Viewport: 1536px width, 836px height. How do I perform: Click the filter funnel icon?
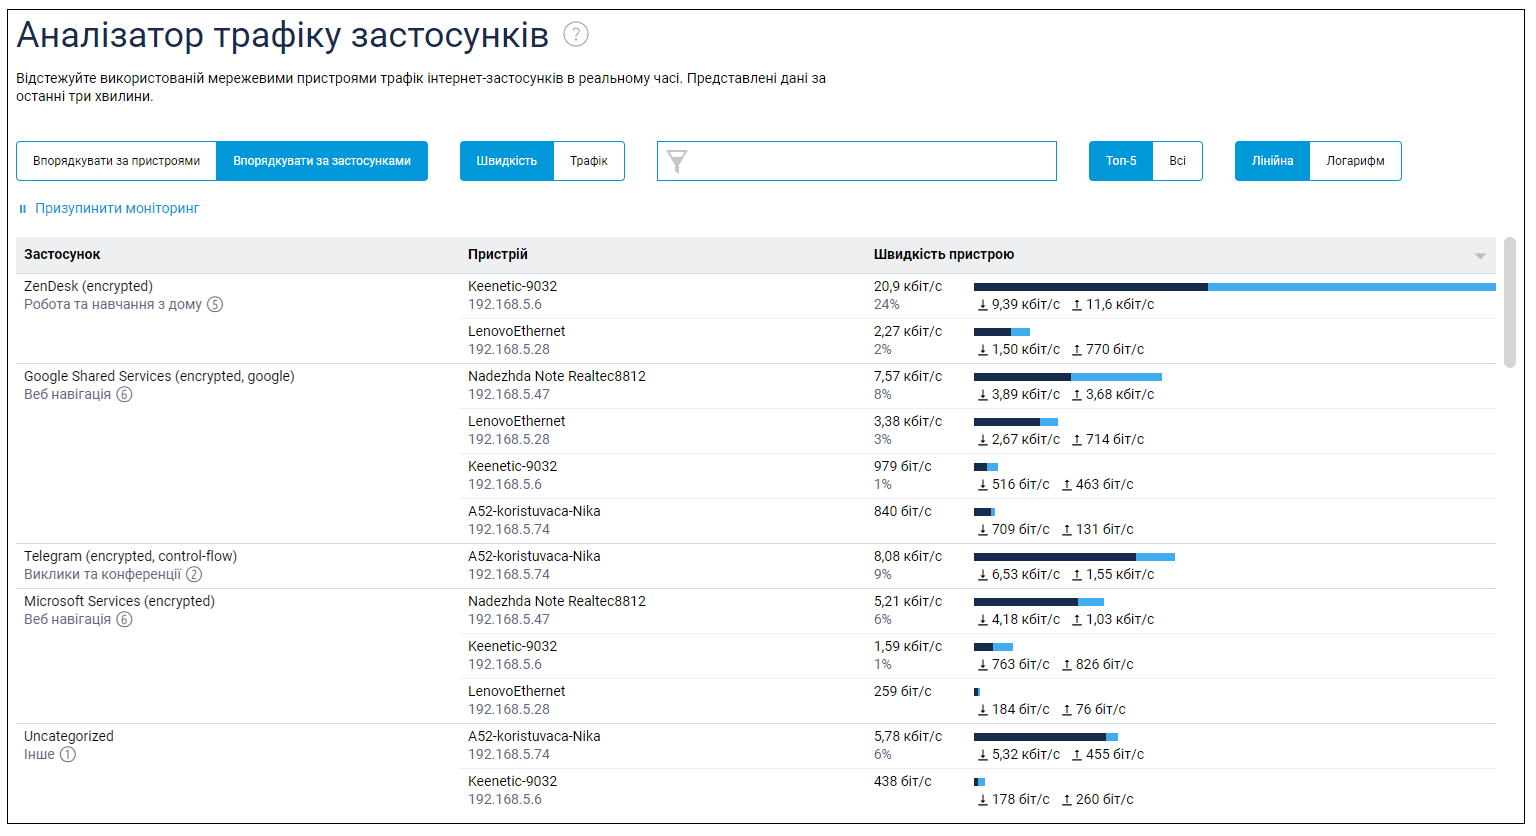(x=677, y=161)
